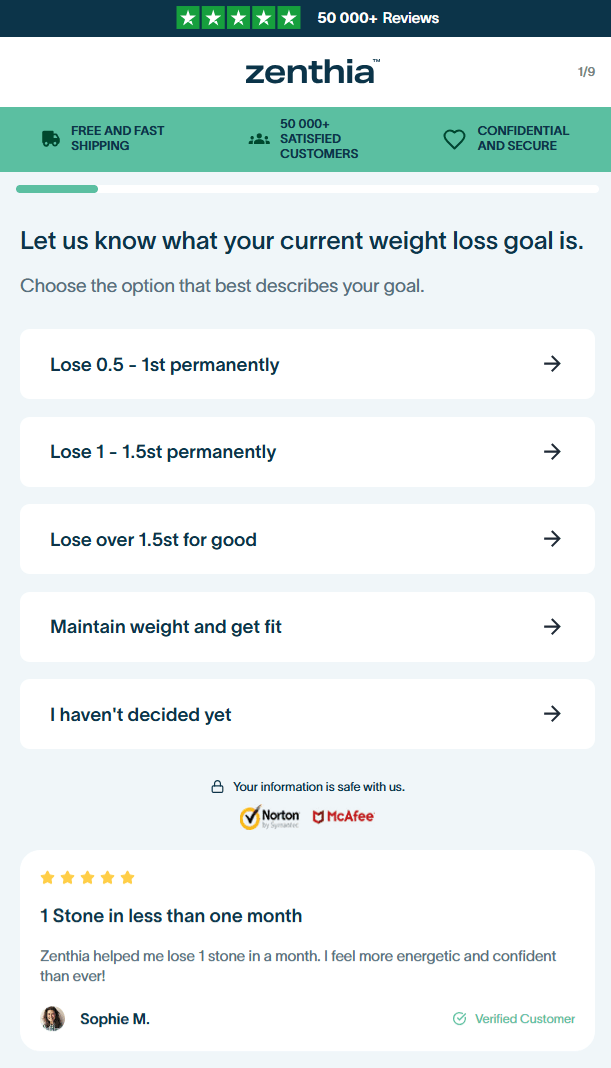611x1068 pixels.
Task: Click the green Trustpilot star rating
Action: click(x=238, y=18)
